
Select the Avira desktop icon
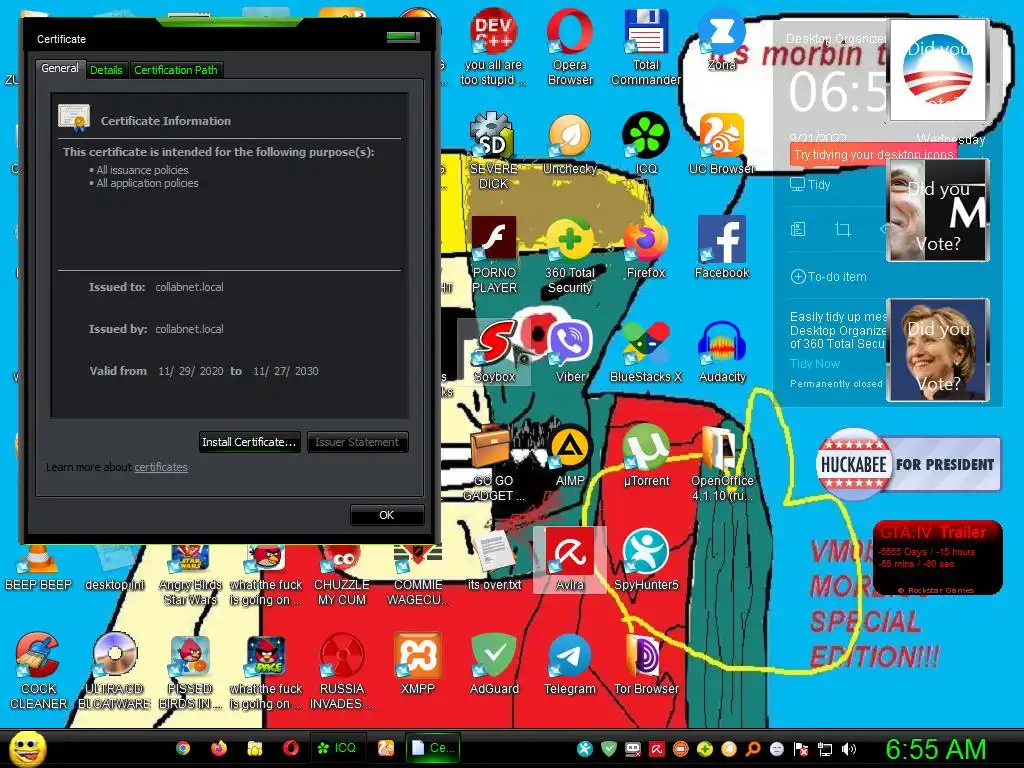[x=569, y=560]
